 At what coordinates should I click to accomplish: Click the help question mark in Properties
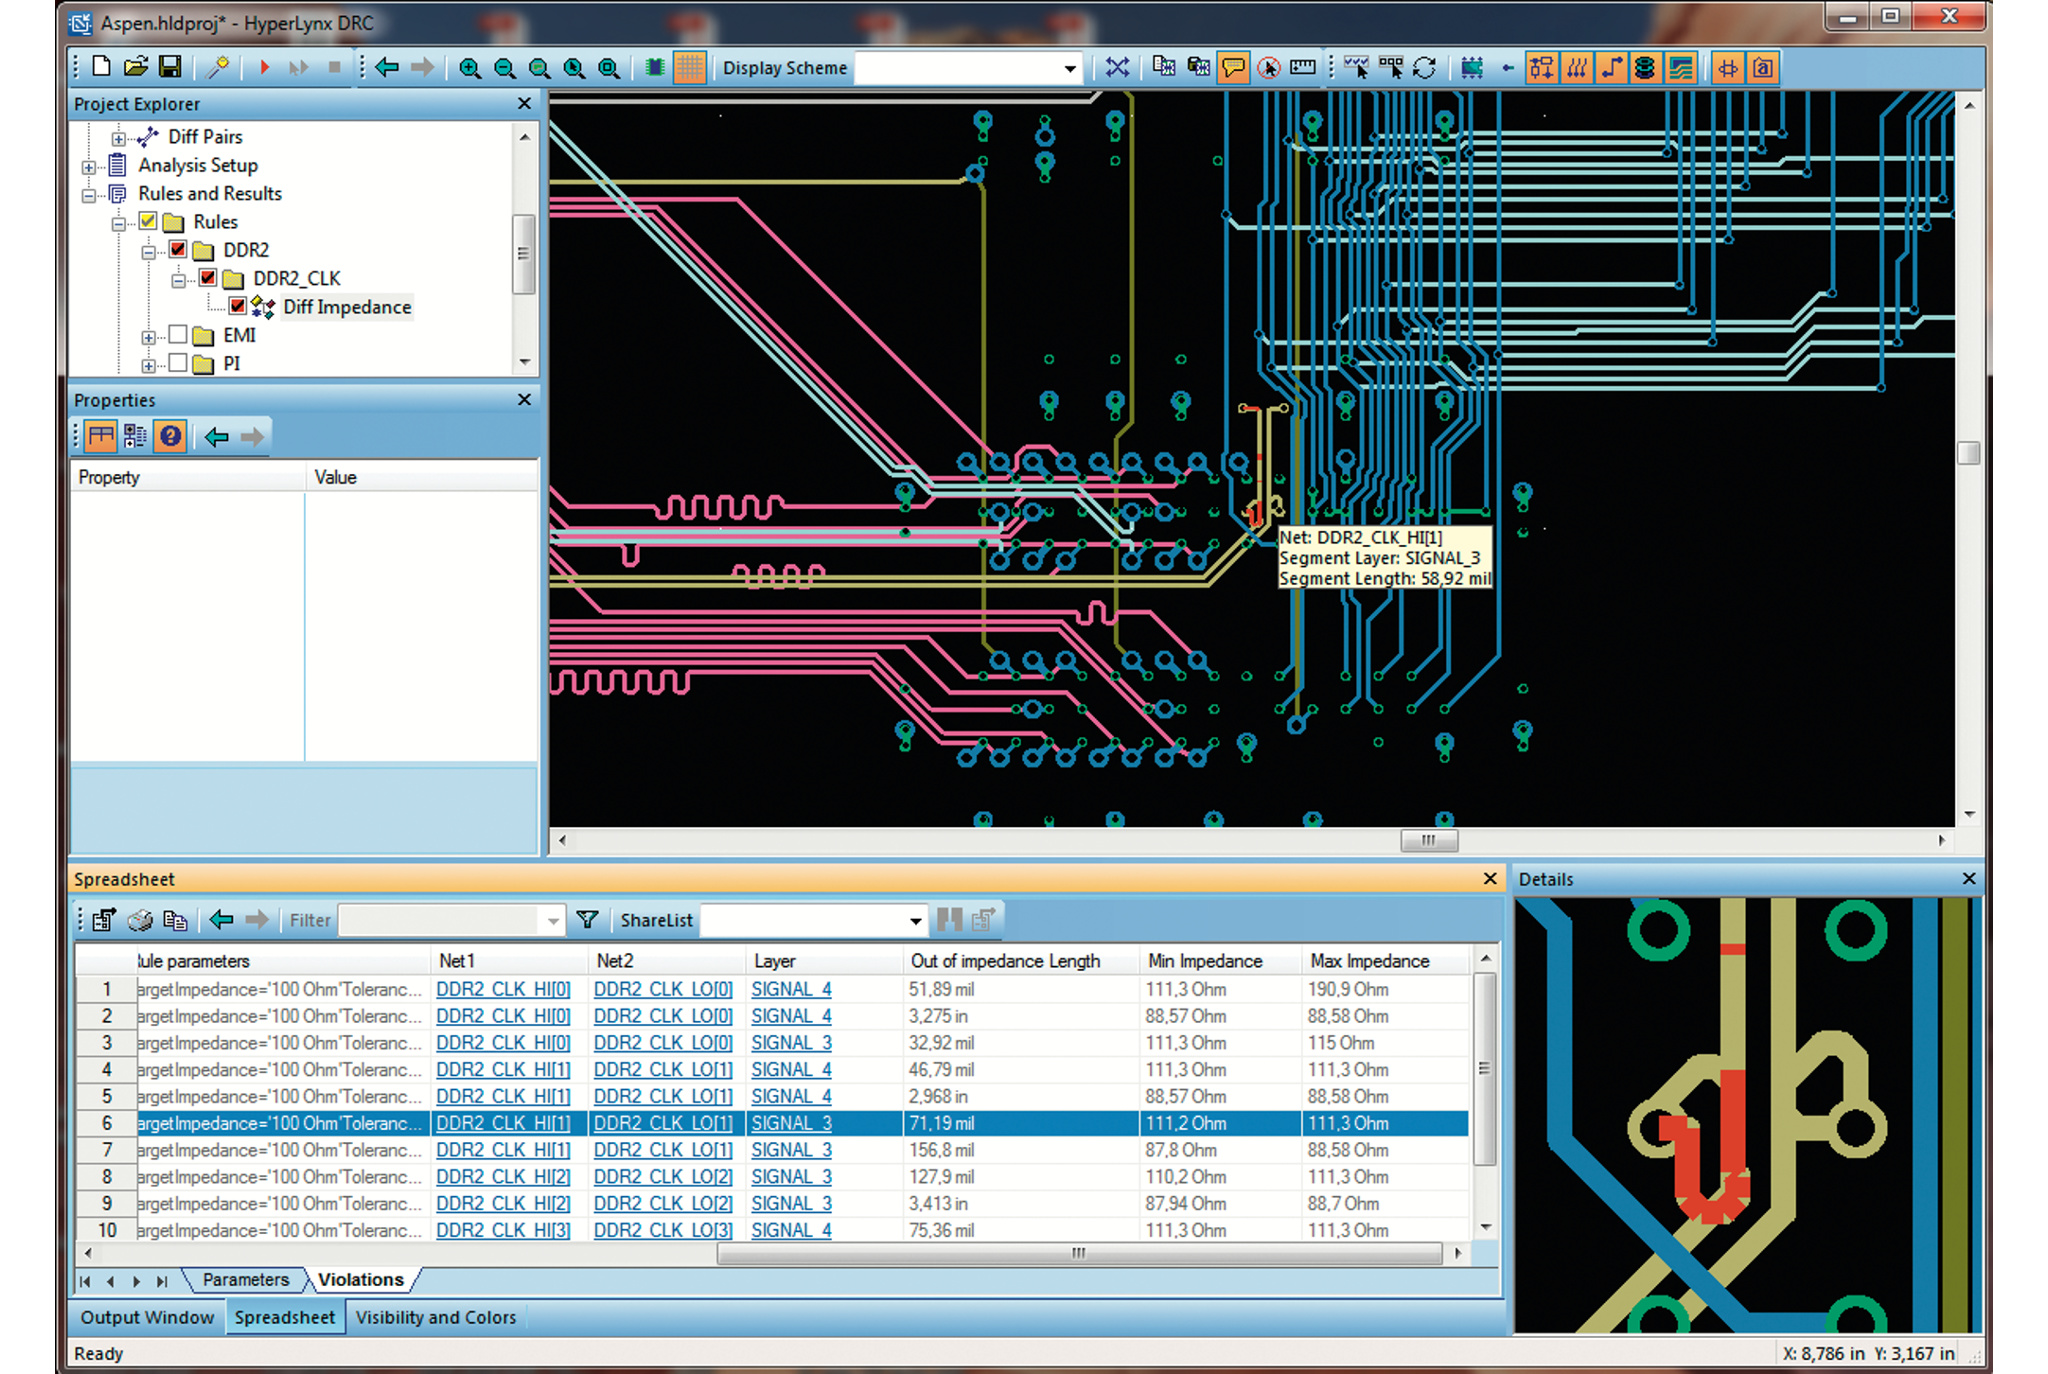click(x=170, y=436)
